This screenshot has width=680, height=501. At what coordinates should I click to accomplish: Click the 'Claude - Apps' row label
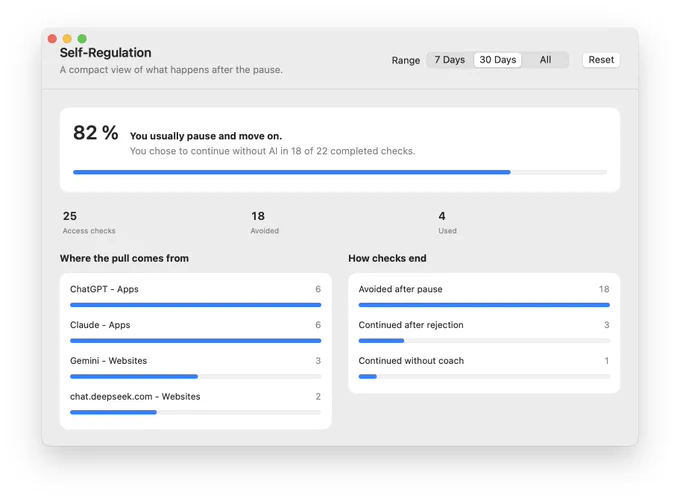[100, 325]
